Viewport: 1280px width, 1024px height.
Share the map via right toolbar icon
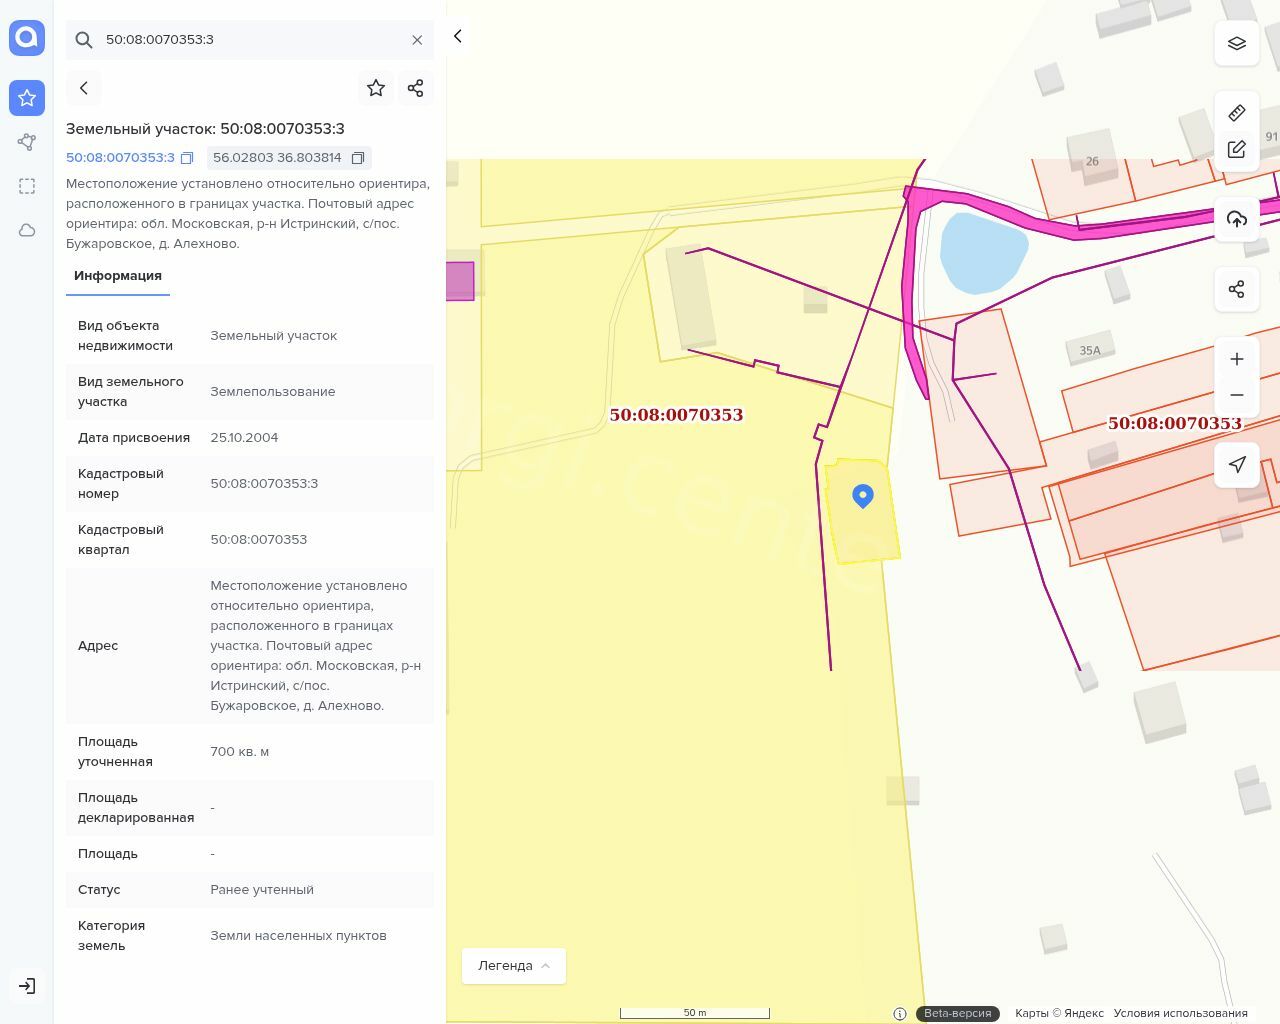(x=1237, y=290)
